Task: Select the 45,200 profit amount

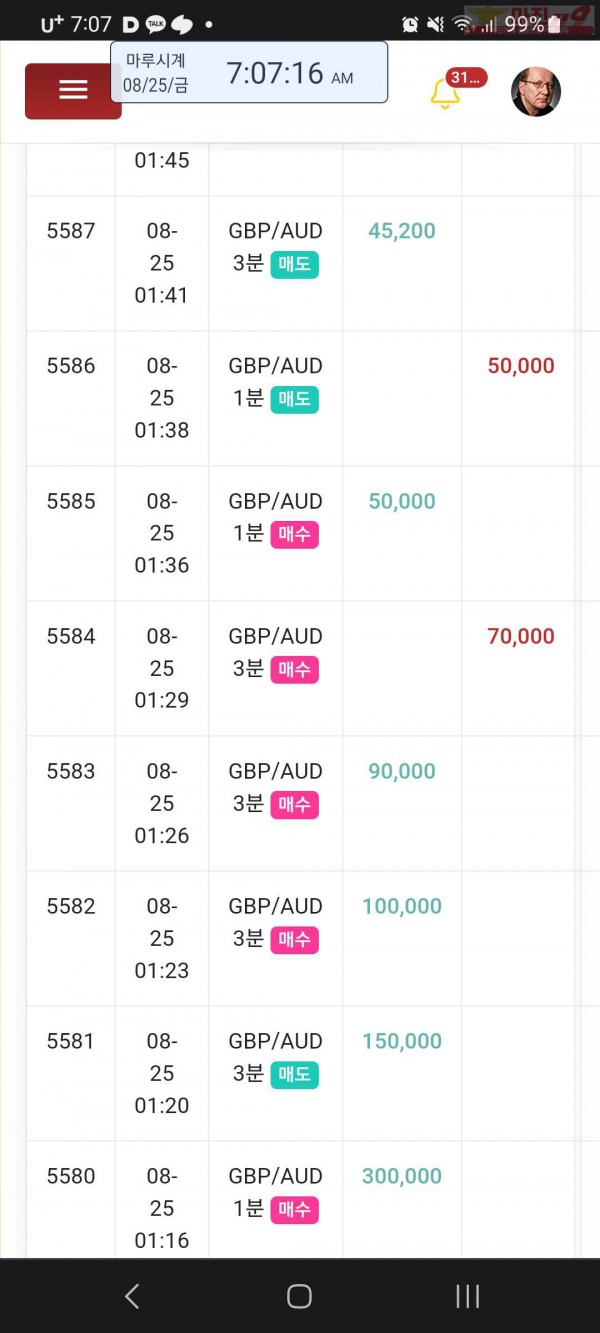Action: tap(402, 231)
